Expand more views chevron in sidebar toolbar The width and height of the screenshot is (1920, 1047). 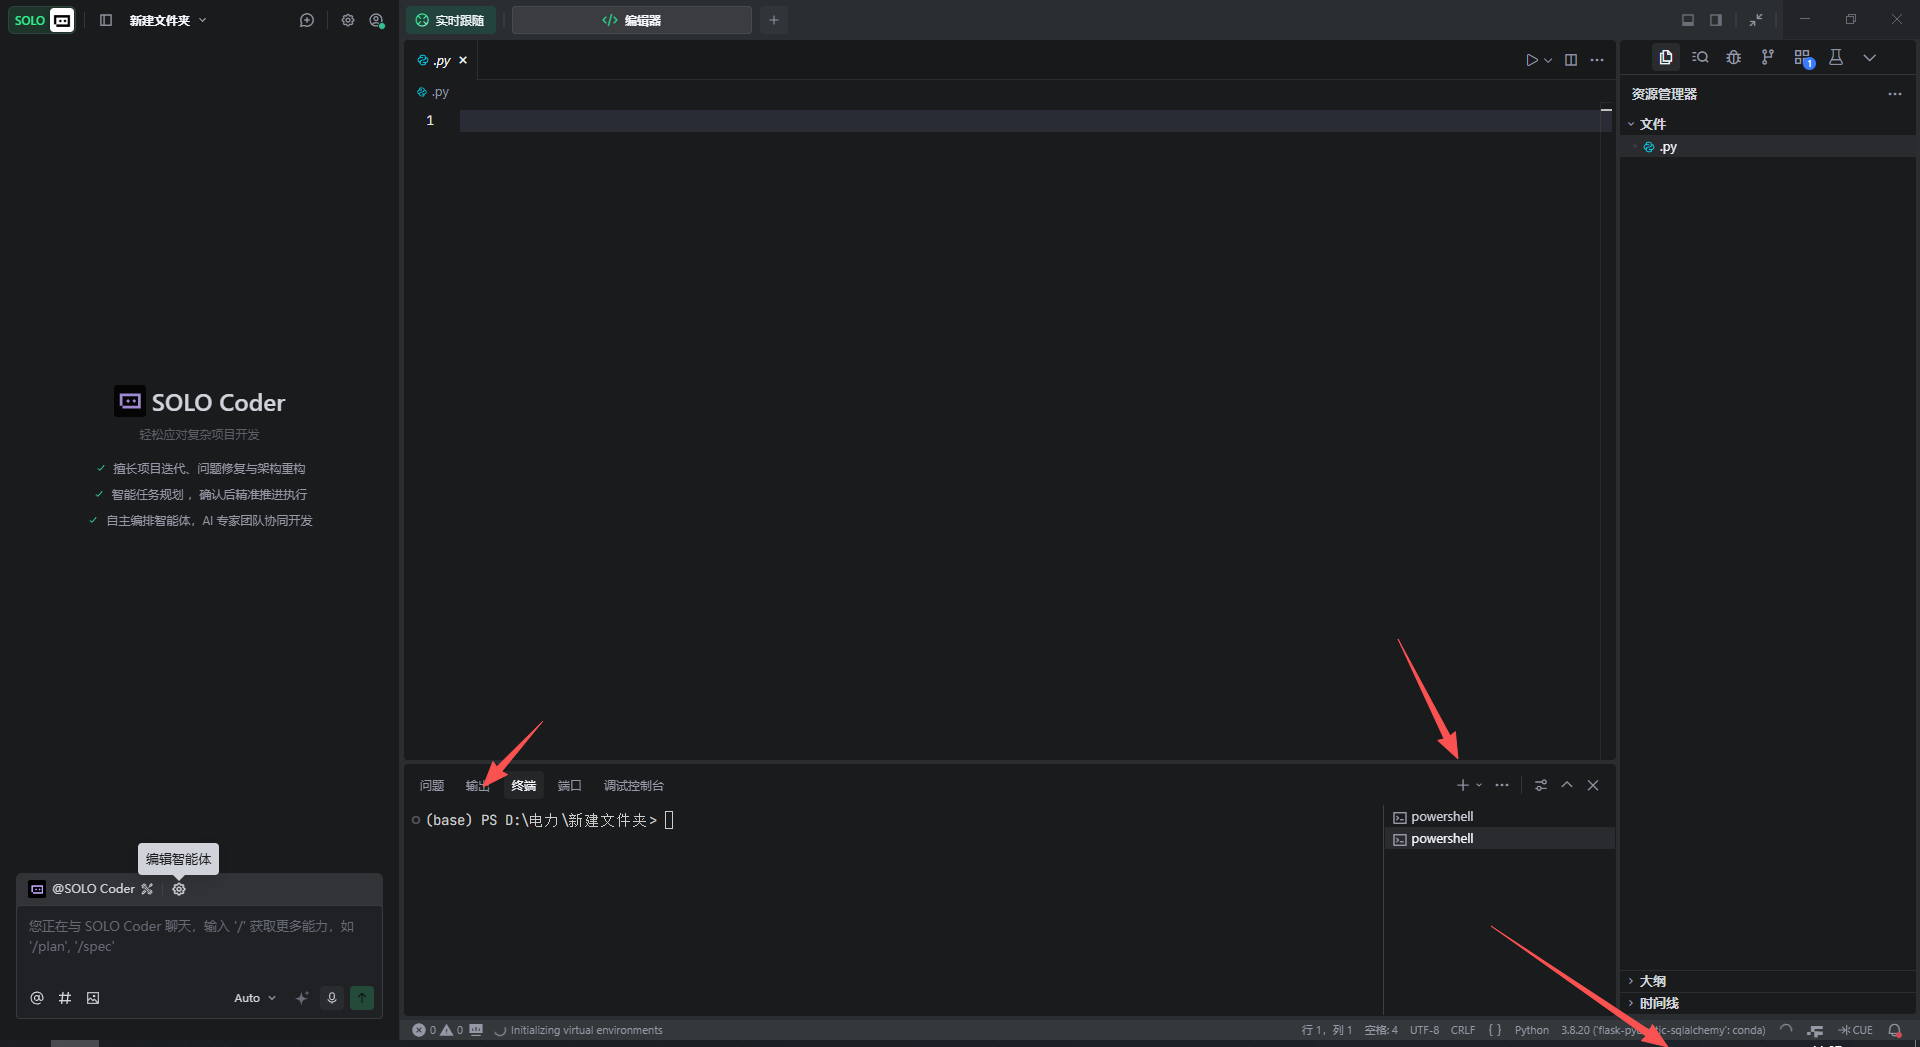click(x=1870, y=58)
